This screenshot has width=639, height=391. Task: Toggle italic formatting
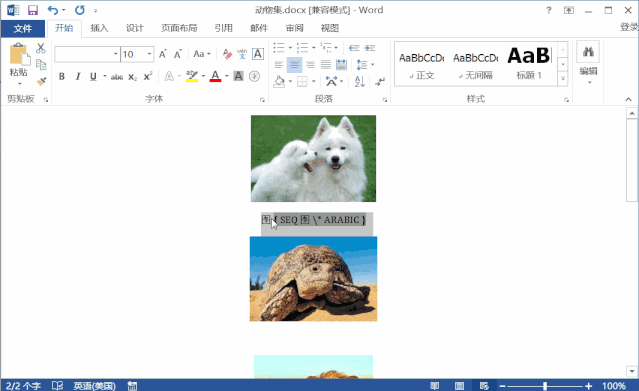click(x=77, y=76)
